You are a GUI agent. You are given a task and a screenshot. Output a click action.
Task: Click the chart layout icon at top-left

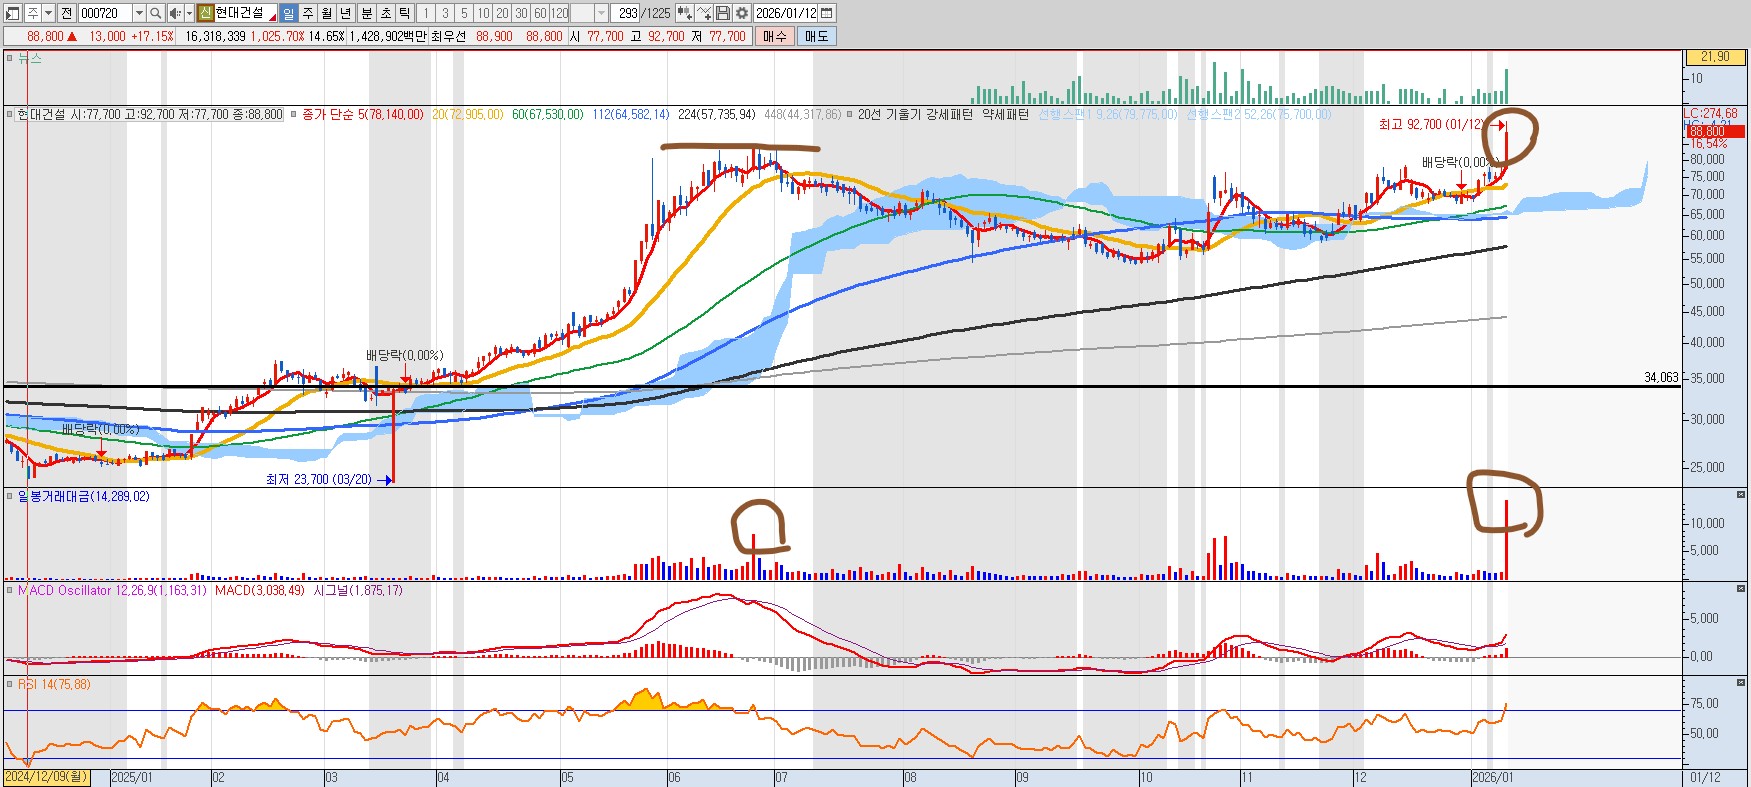(12, 13)
